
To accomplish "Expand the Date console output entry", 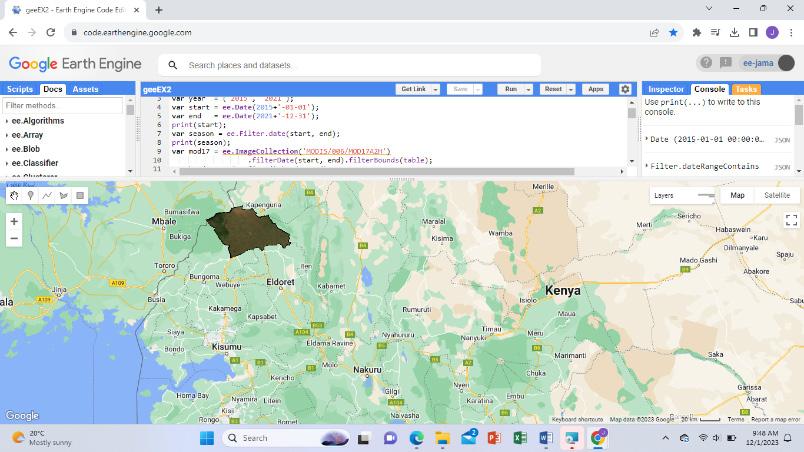I will click(x=647, y=139).
